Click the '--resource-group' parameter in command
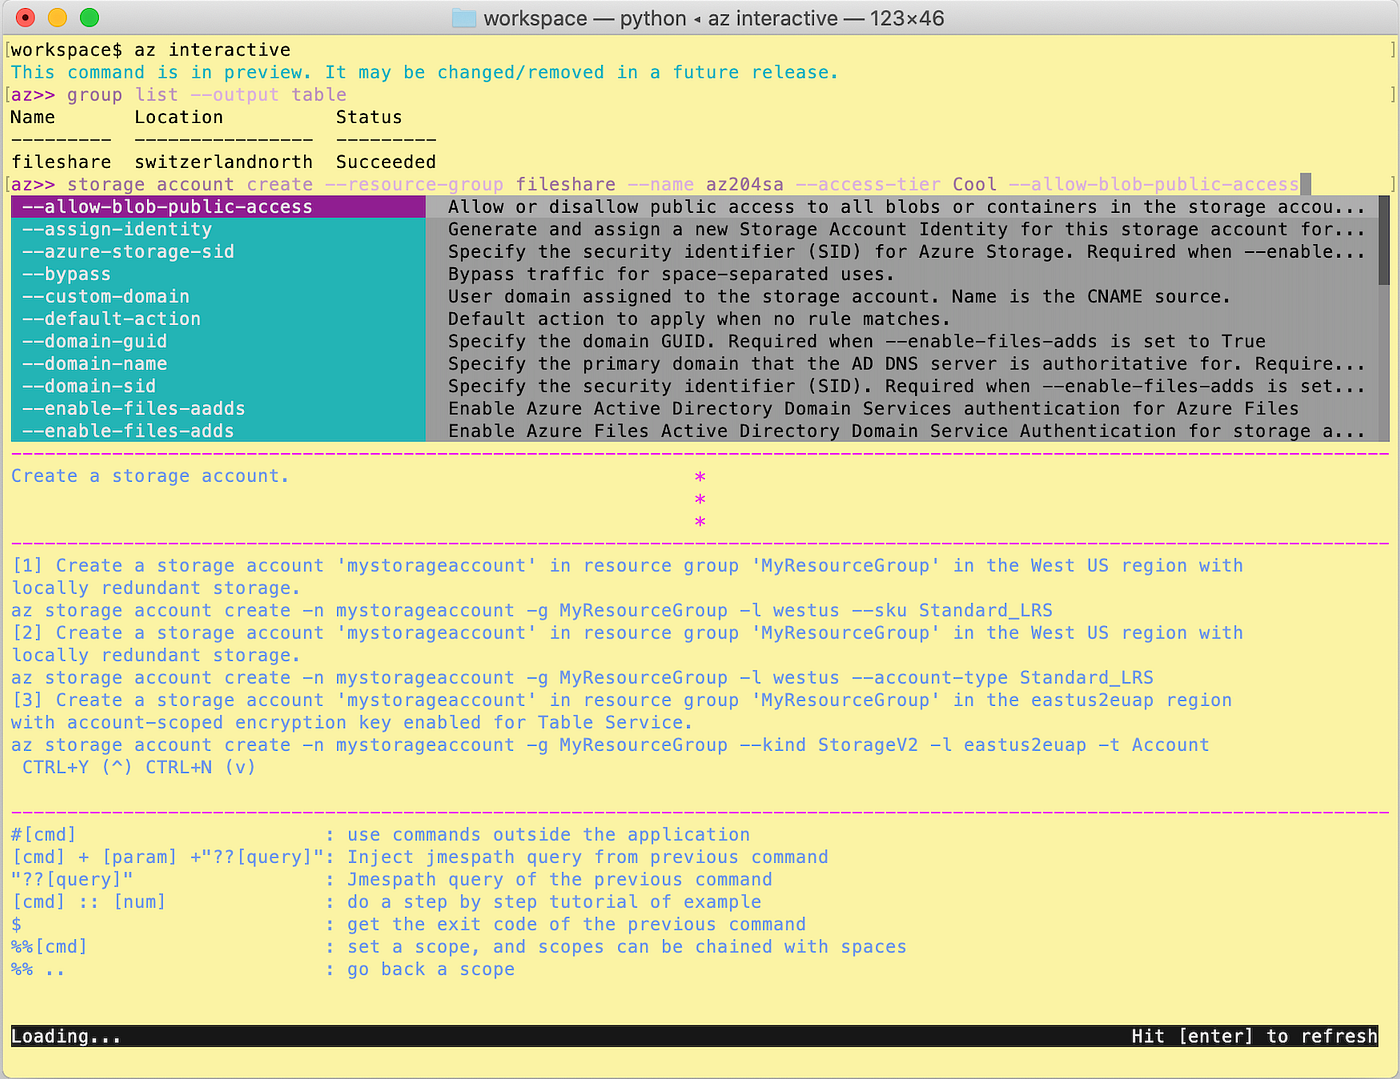 point(414,185)
